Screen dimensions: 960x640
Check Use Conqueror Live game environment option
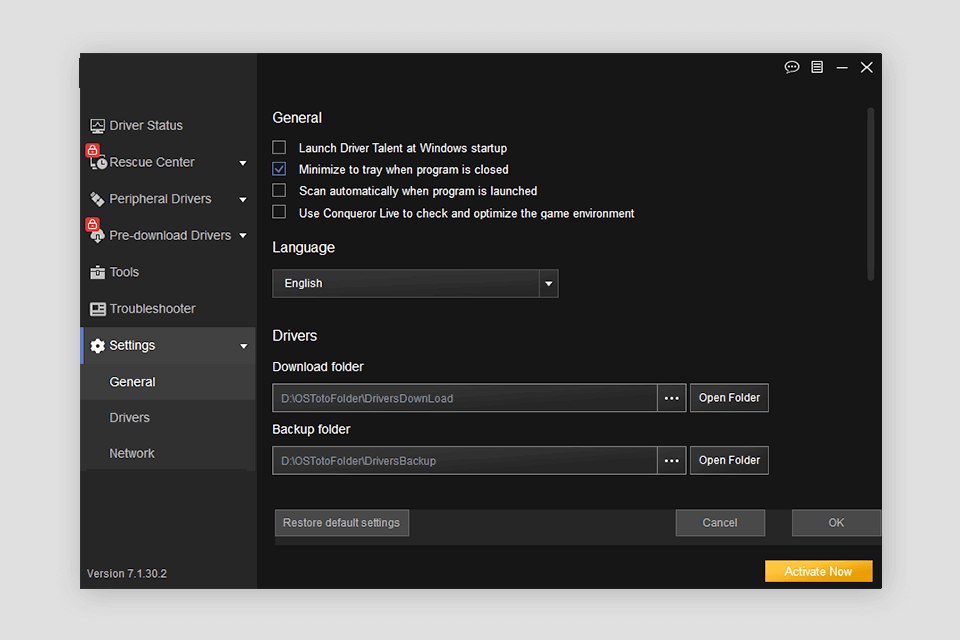[x=279, y=212]
